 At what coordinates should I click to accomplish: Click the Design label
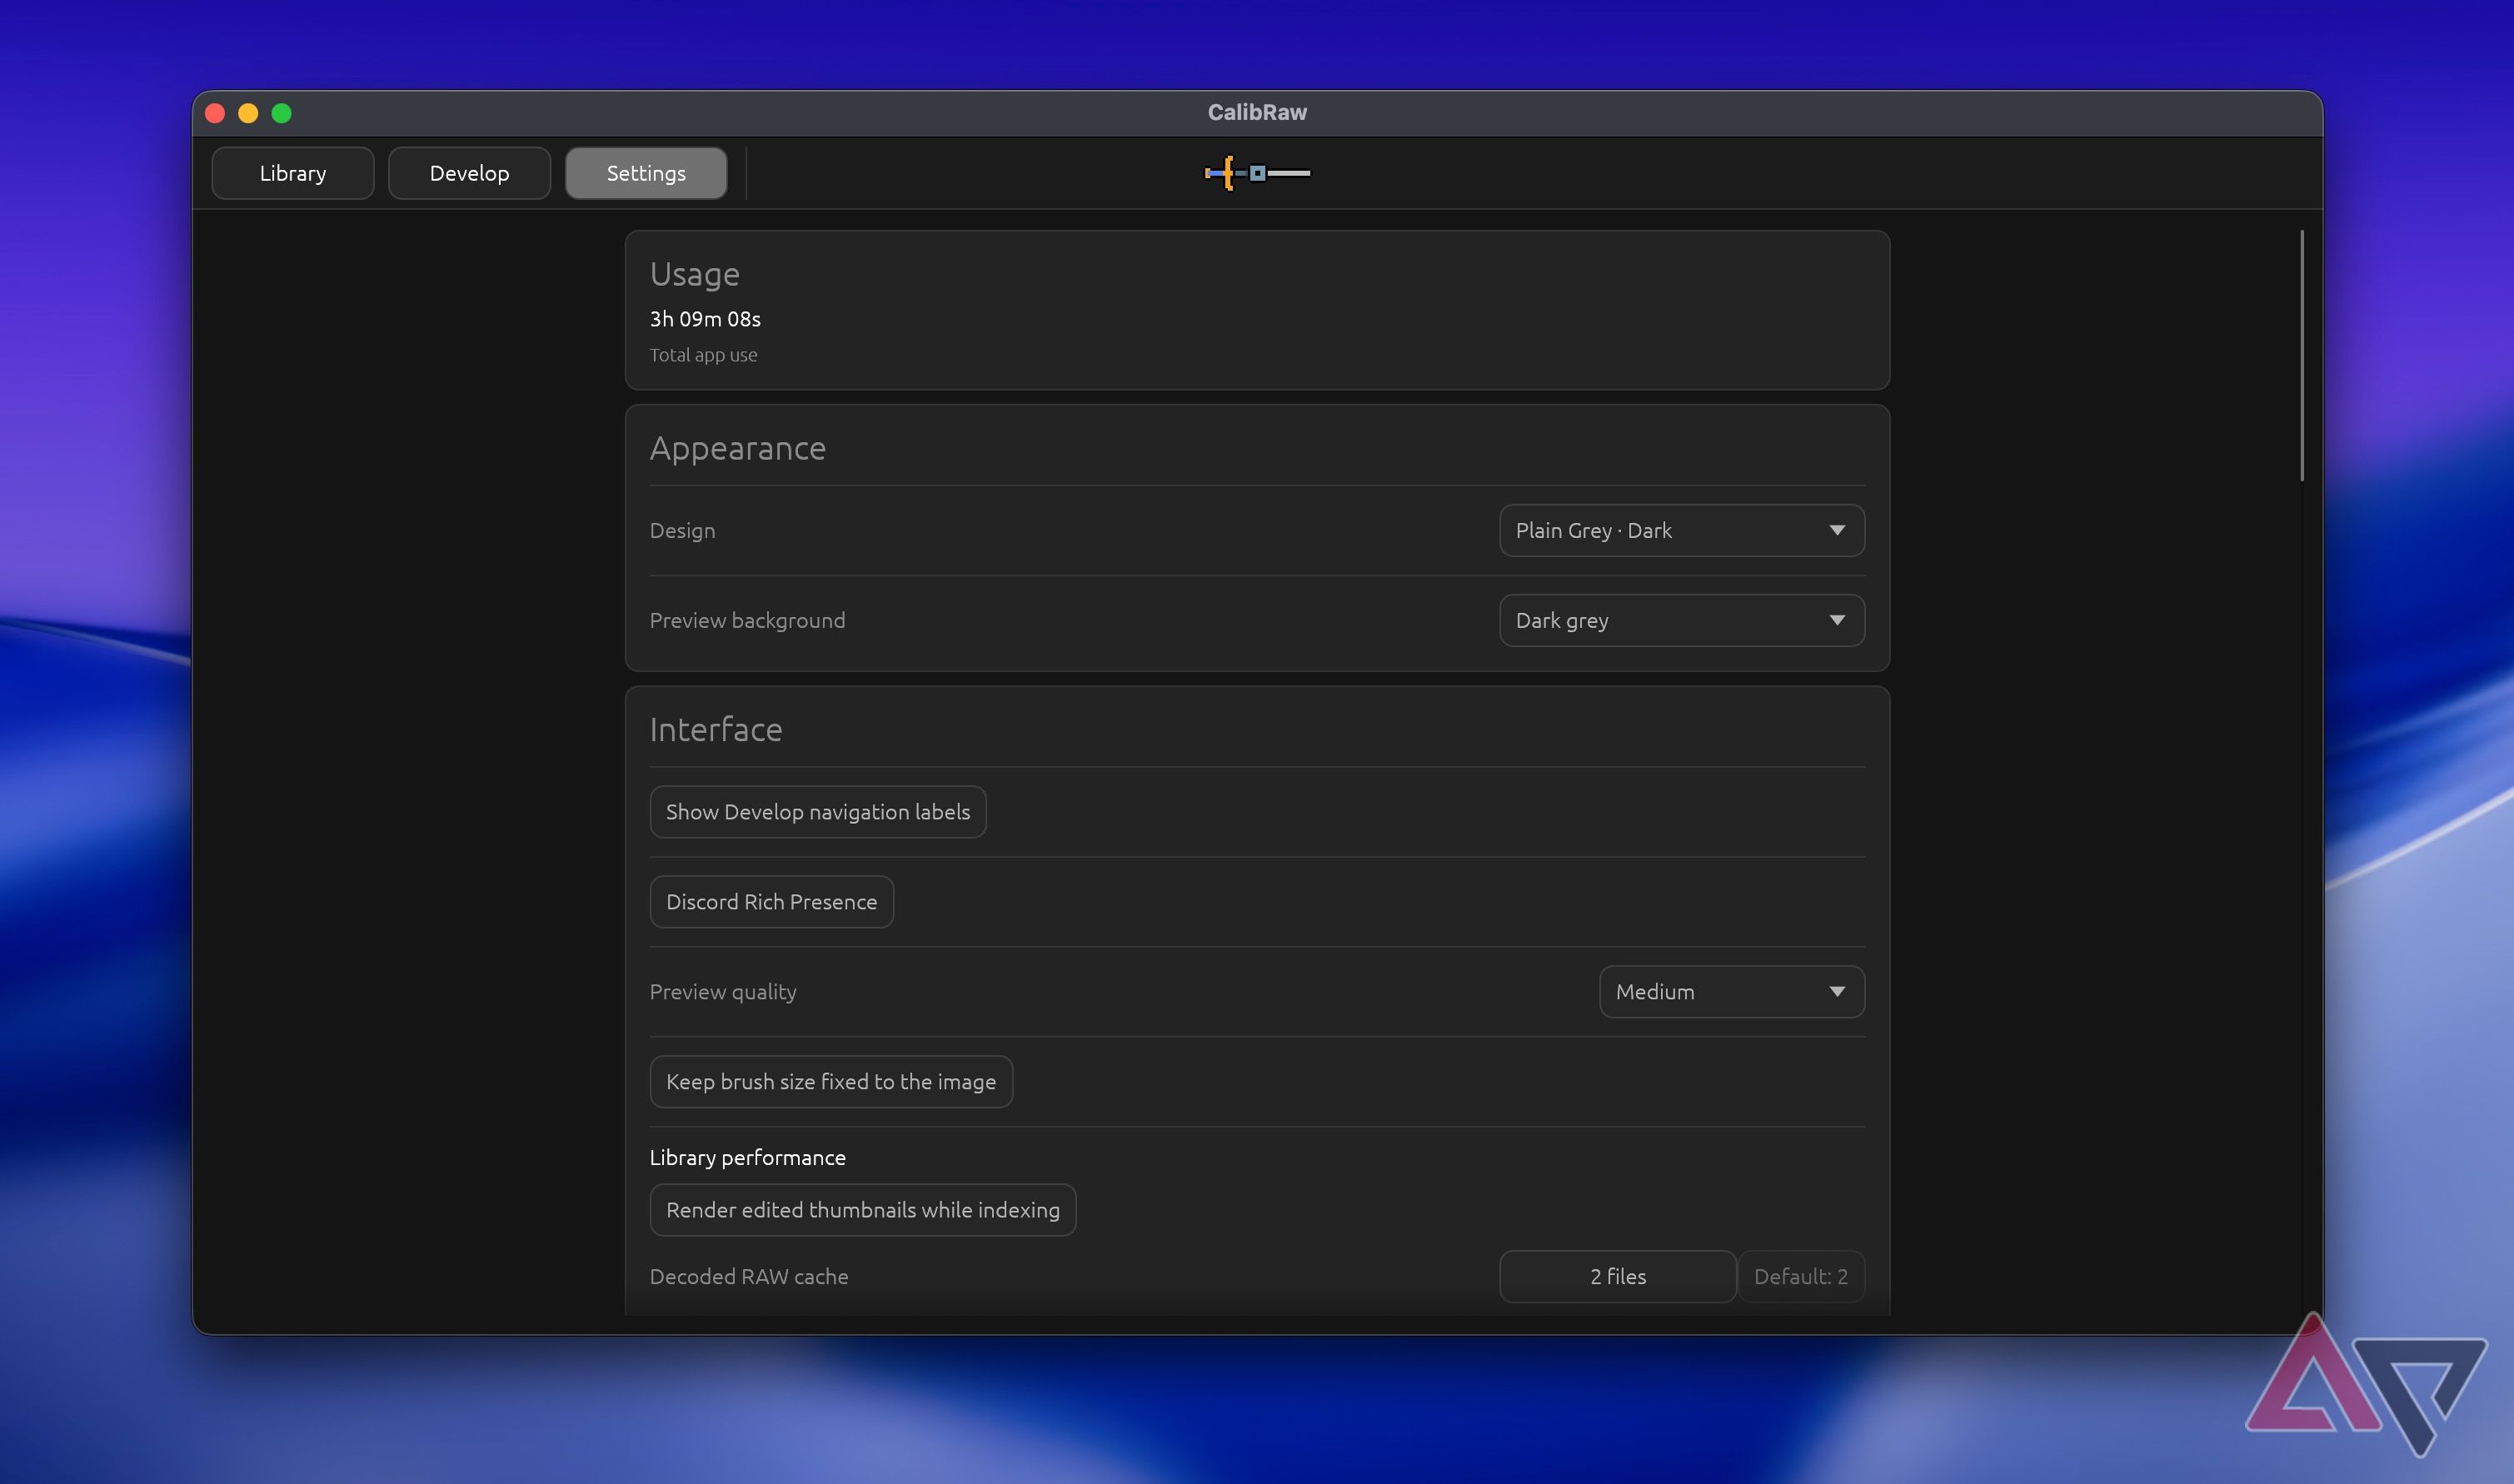pos(682,531)
